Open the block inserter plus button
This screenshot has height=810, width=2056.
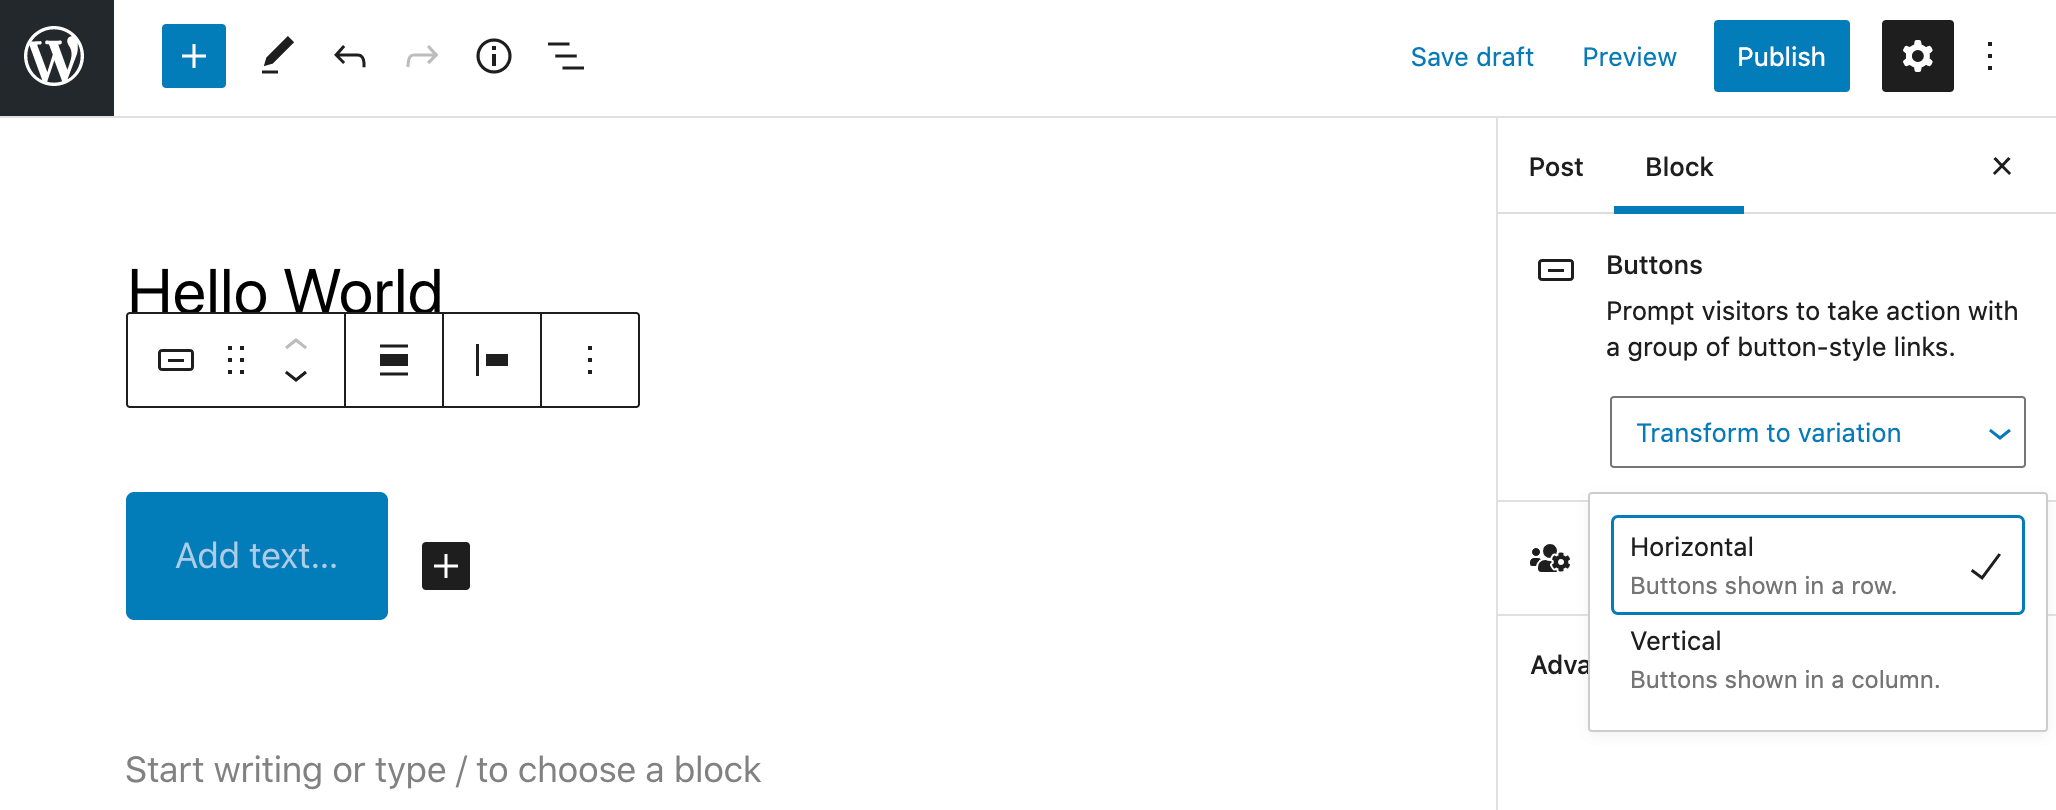click(x=194, y=56)
